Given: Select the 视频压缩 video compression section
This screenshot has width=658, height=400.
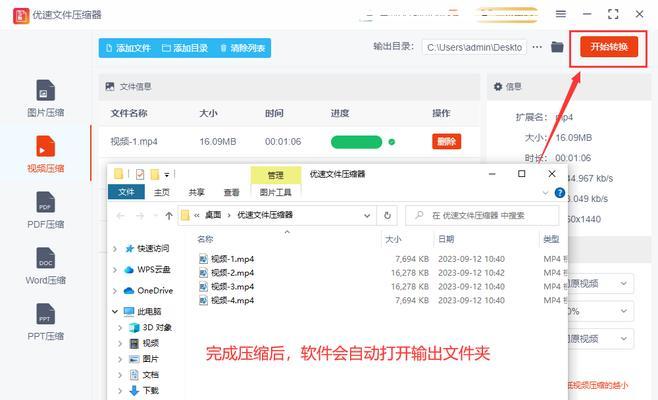Looking at the screenshot, I should [45, 154].
